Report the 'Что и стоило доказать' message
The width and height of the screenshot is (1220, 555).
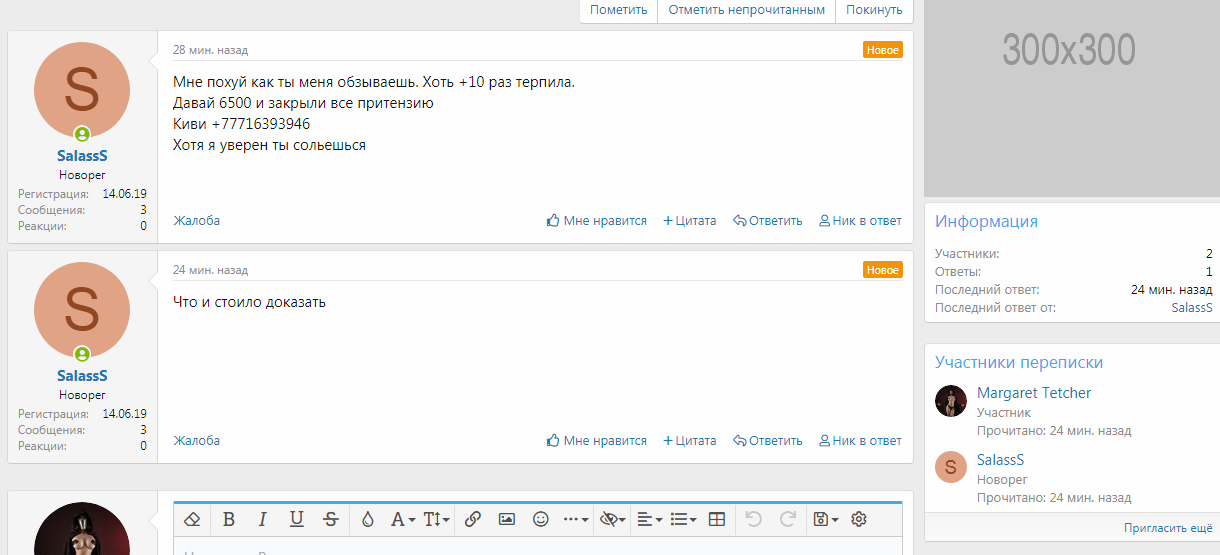click(x=197, y=441)
